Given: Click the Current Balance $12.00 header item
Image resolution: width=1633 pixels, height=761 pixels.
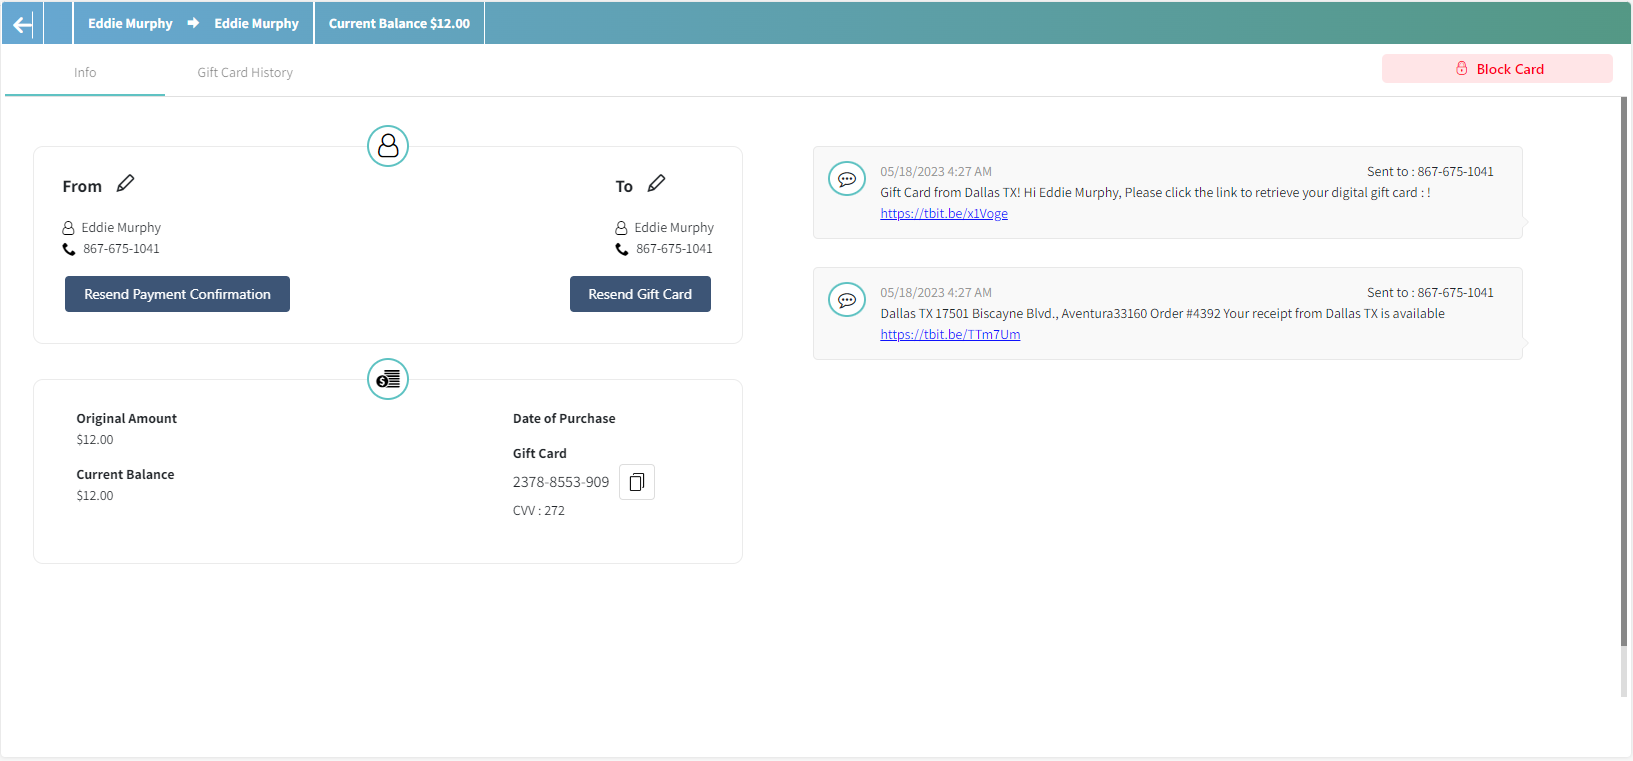Looking at the screenshot, I should [399, 24].
